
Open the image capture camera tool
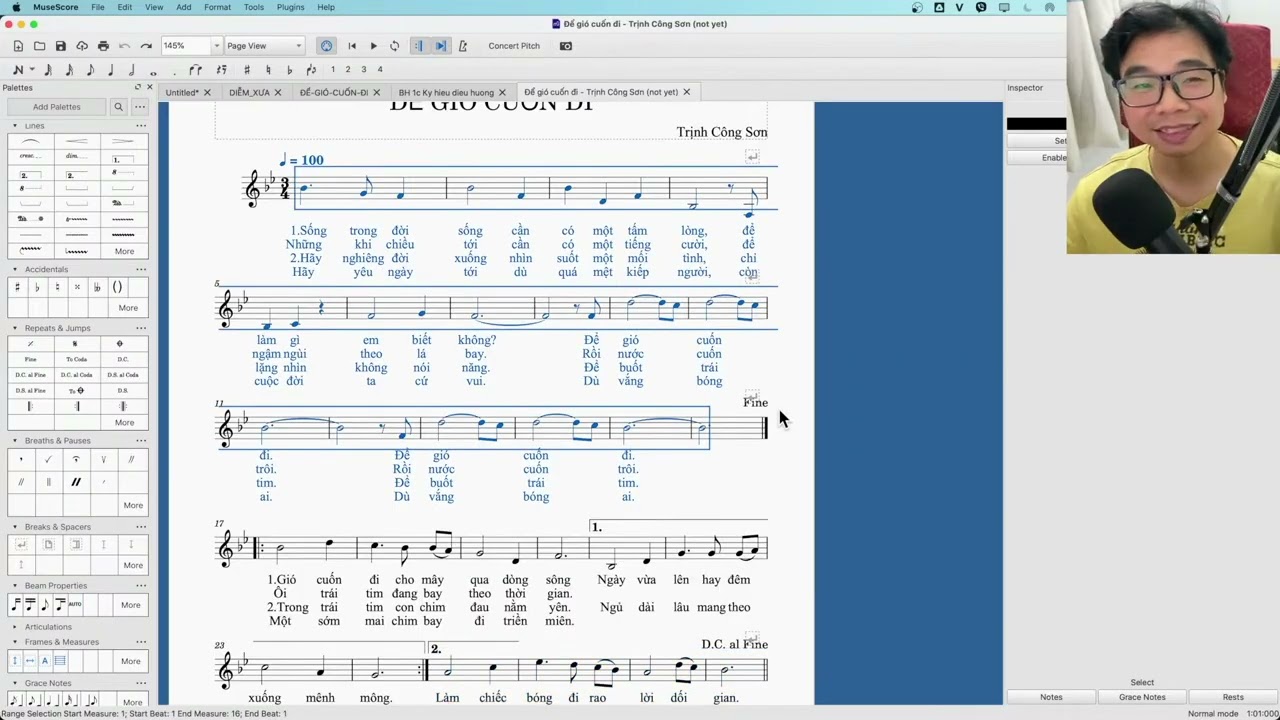click(x=566, y=46)
